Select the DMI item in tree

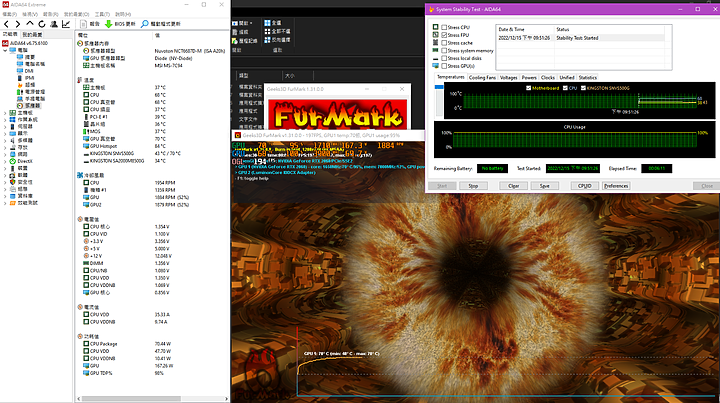coord(25,71)
